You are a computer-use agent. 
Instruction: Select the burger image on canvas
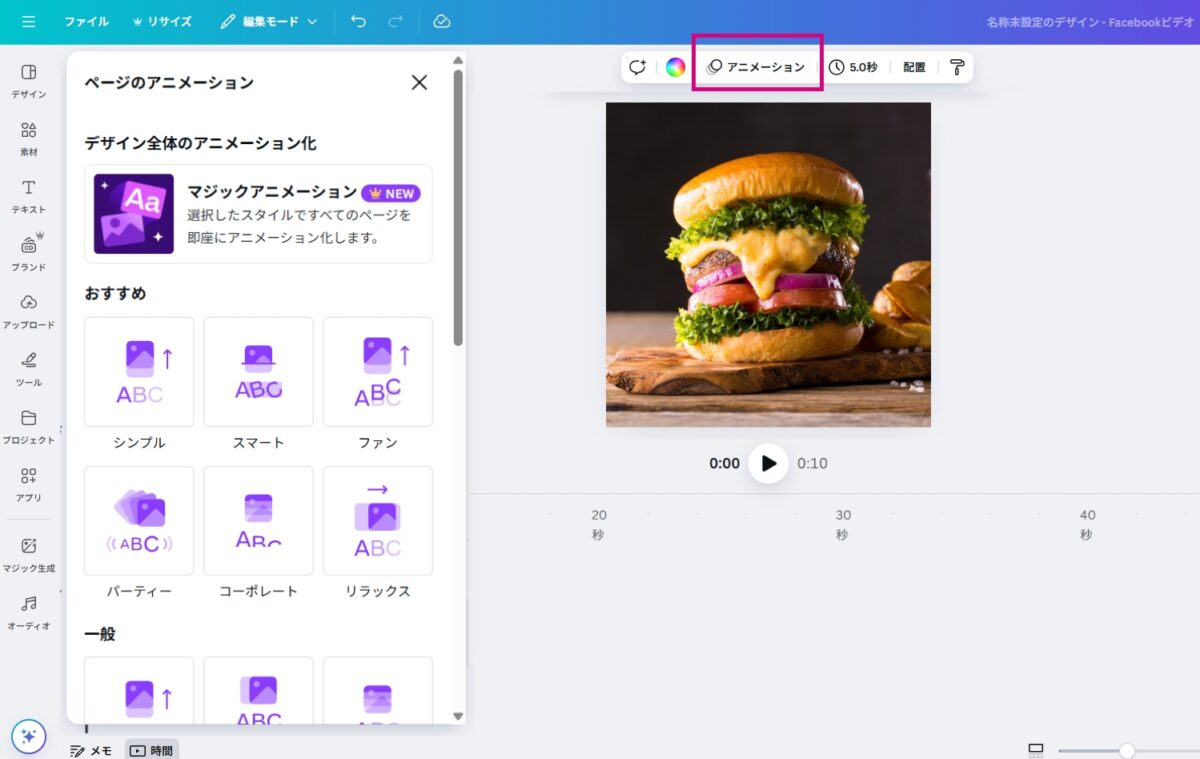point(768,264)
